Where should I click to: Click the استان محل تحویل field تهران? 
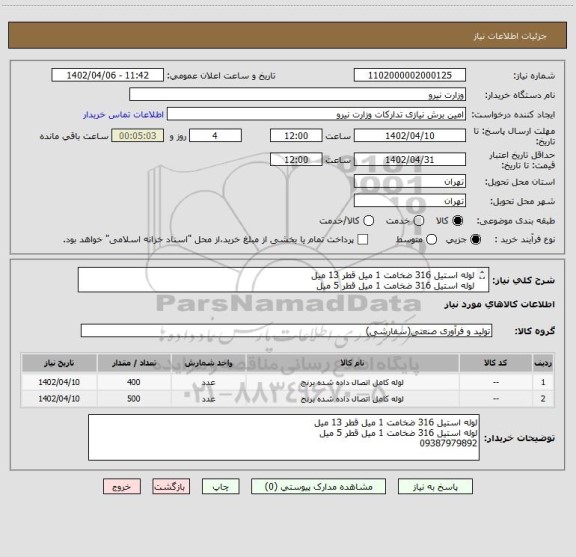[410, 182]
